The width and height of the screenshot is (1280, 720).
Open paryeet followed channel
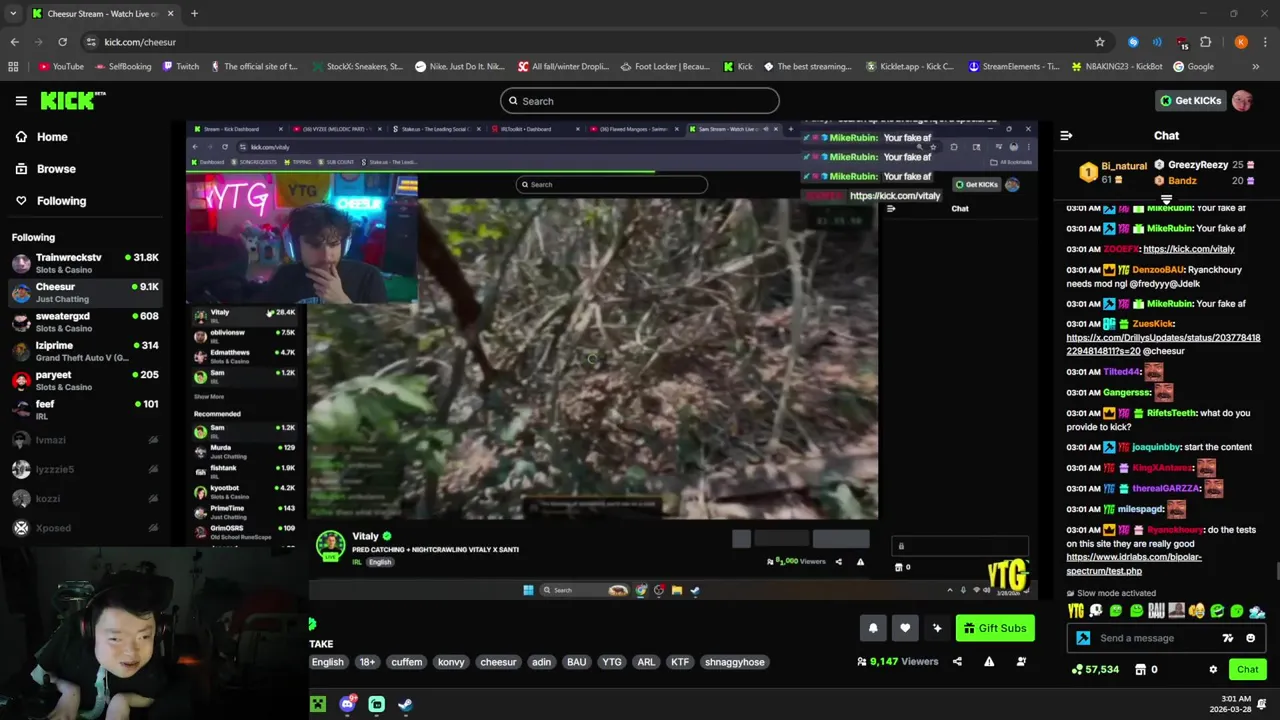click(x=85, y=380)
